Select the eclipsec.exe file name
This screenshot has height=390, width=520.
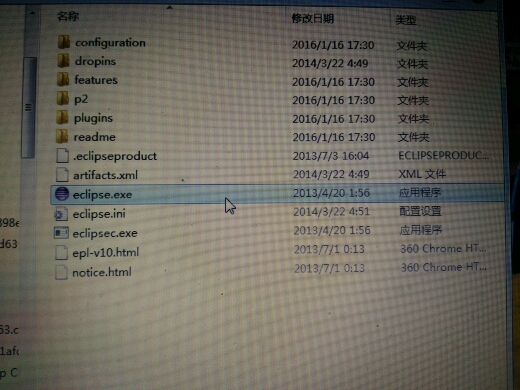pyautogui.click(x=105, y=233)
